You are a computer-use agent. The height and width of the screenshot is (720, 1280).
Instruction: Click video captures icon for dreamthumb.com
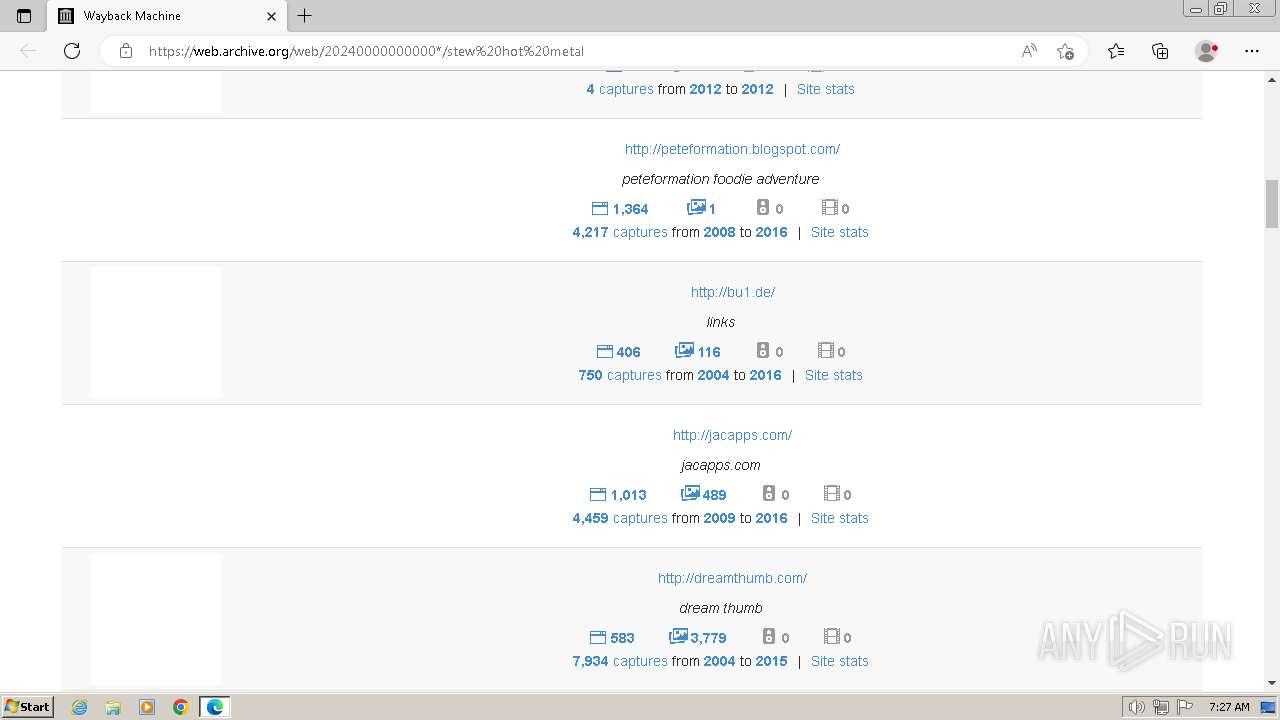(x=831, y=637)
